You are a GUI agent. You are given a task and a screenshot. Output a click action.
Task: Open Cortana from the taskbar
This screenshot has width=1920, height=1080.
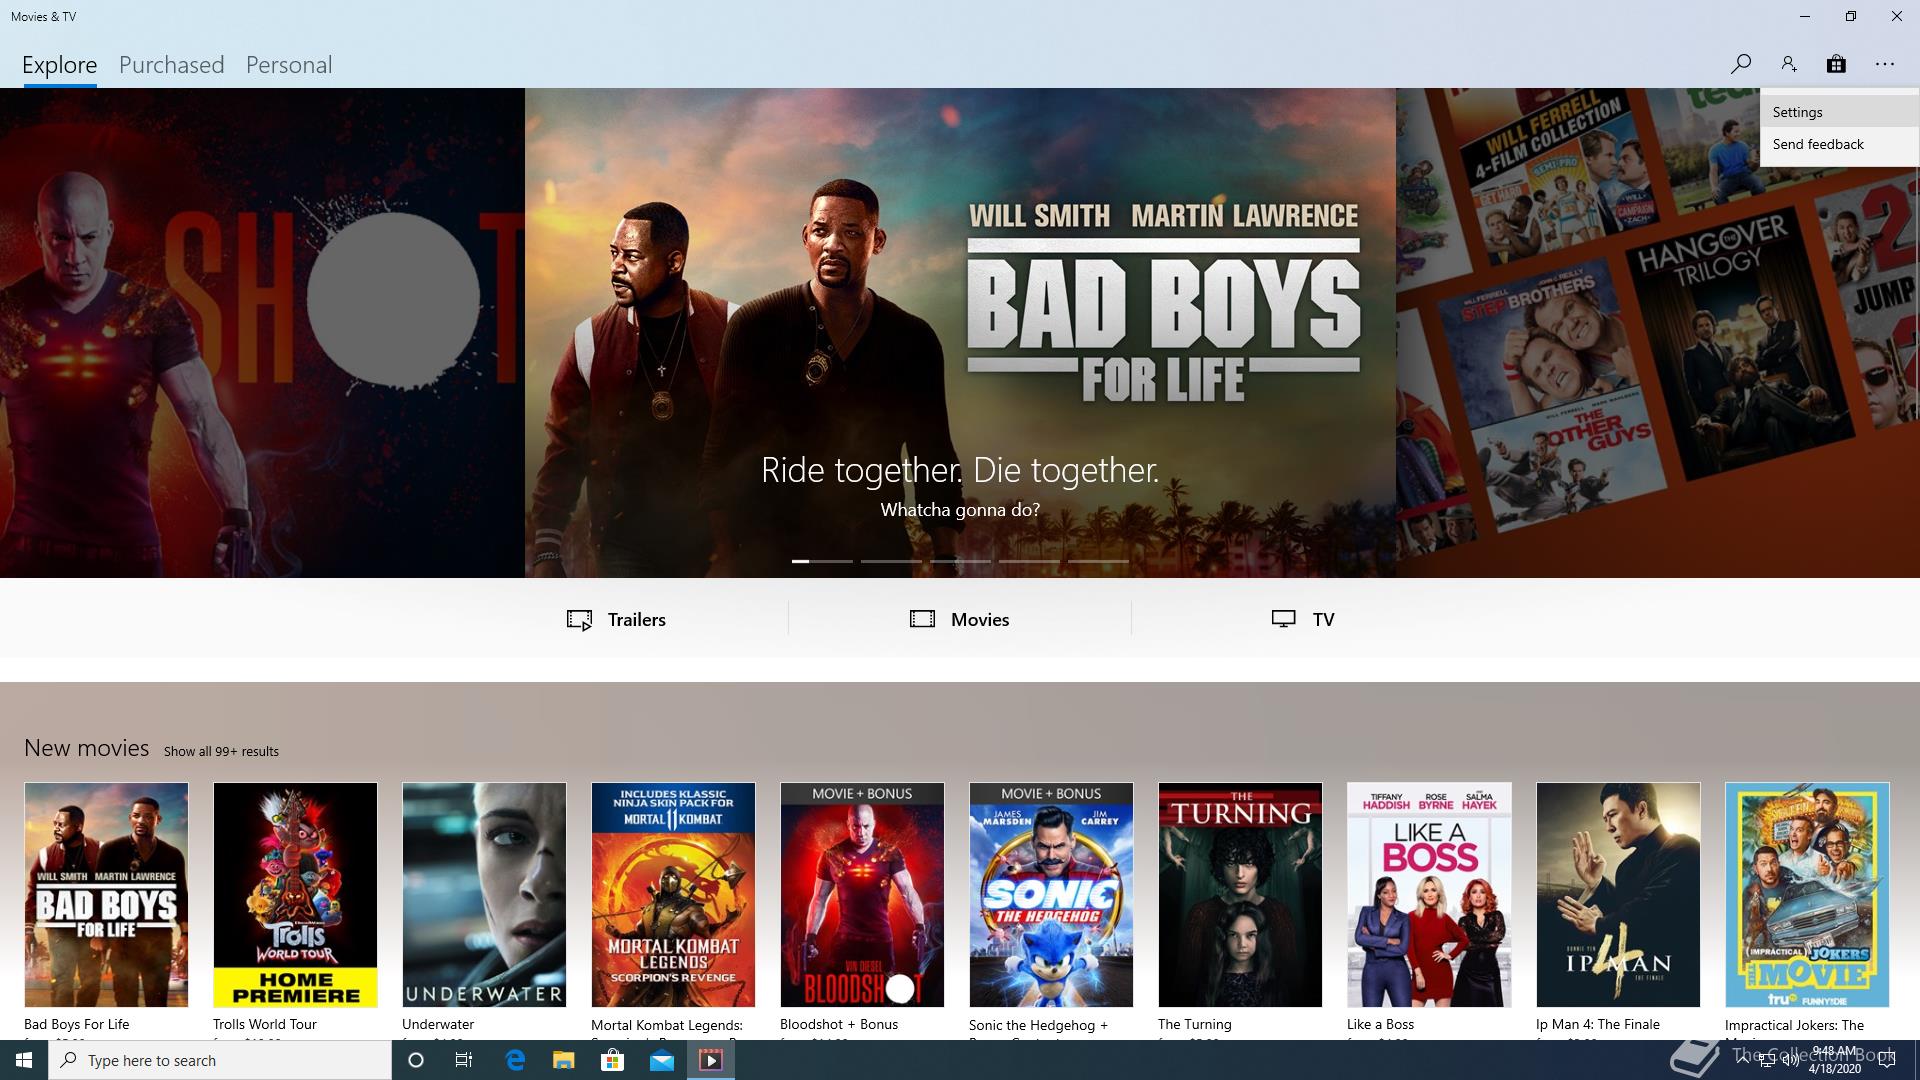tap(416, 1060)
